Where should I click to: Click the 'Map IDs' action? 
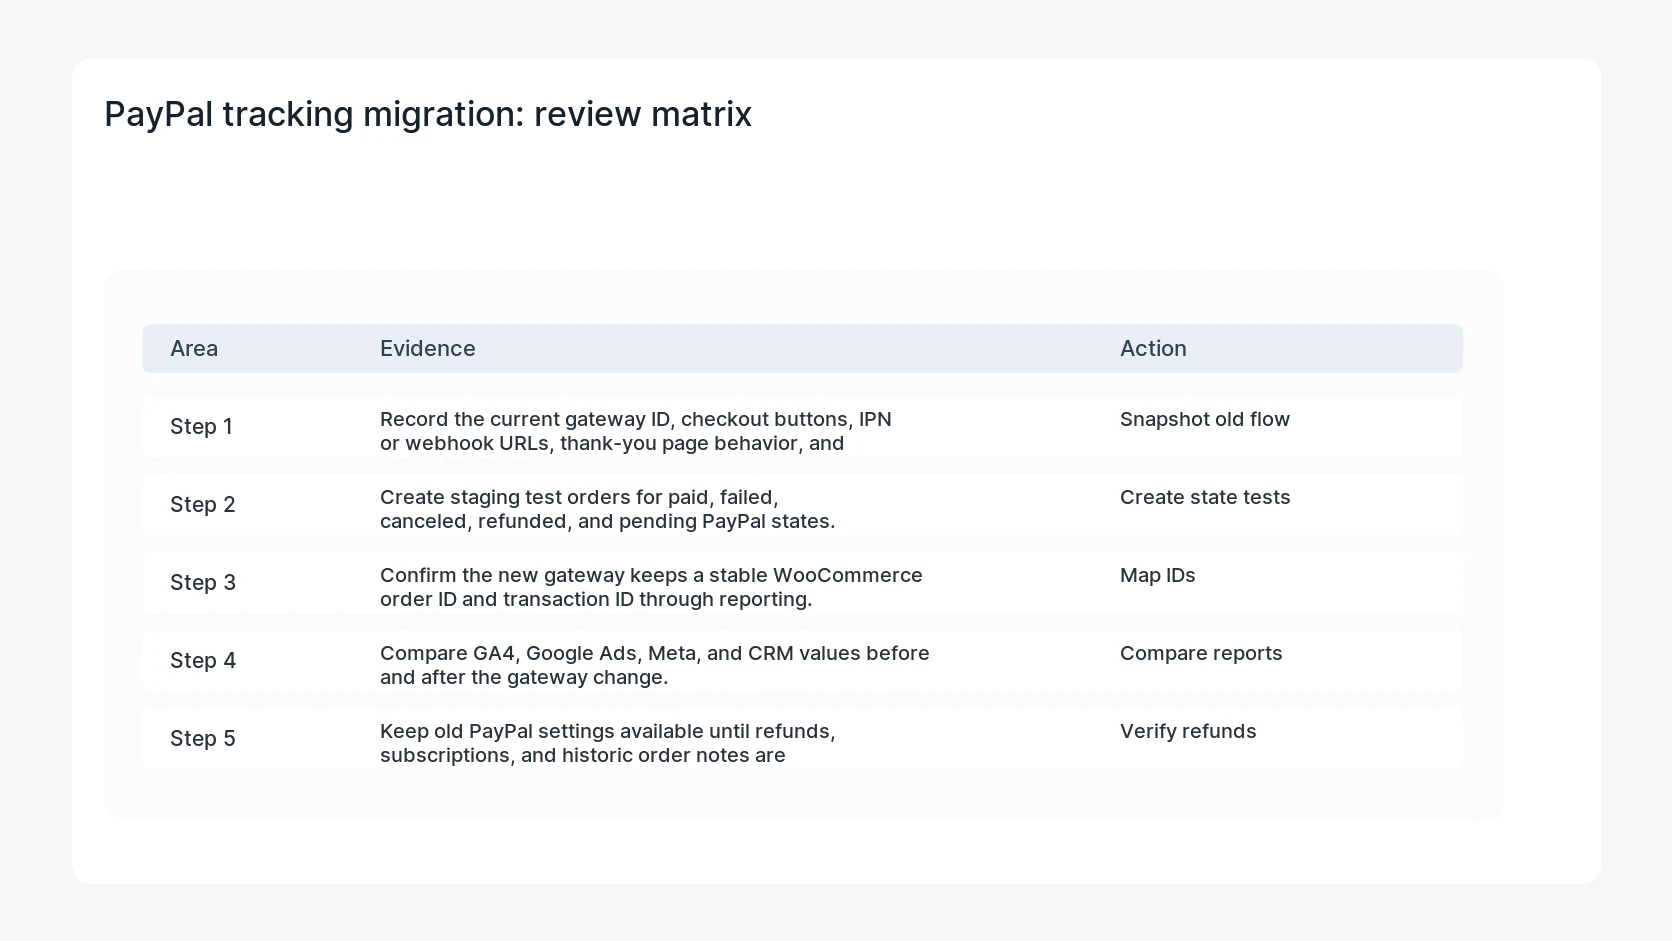tap(1158, 575)
